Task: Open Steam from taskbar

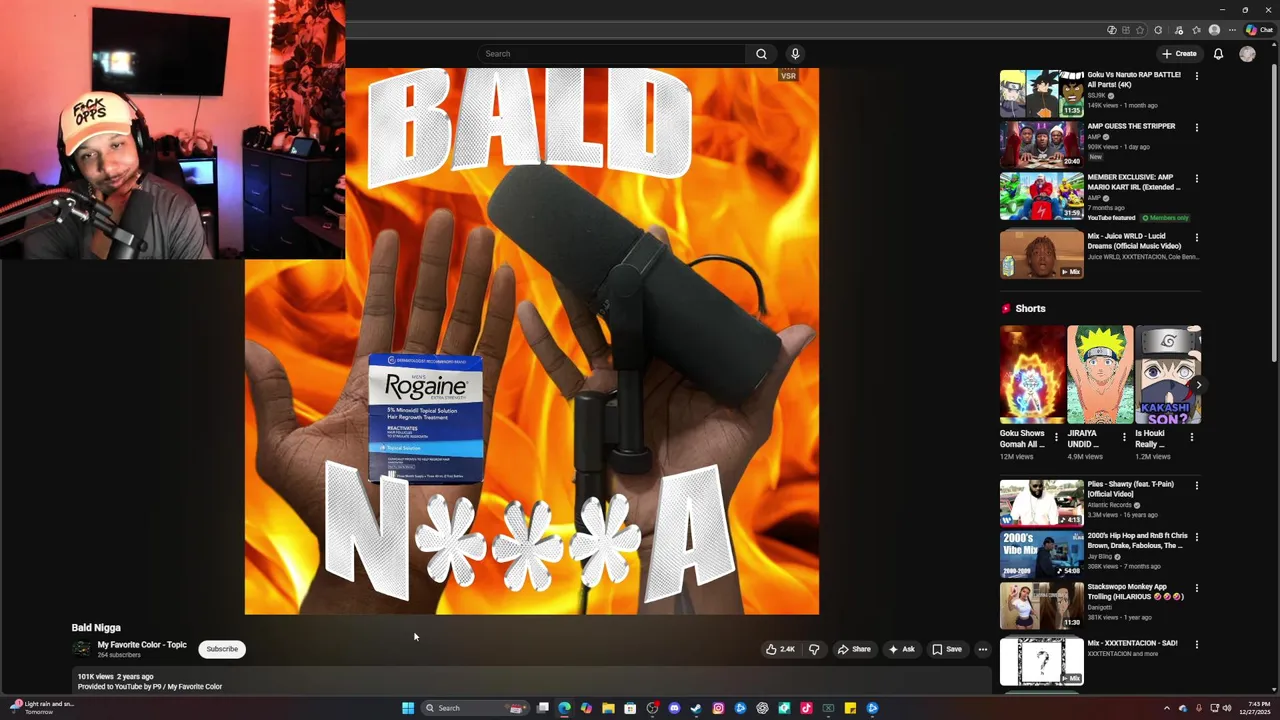Action: pyautogui.click(x=696, y=708)
